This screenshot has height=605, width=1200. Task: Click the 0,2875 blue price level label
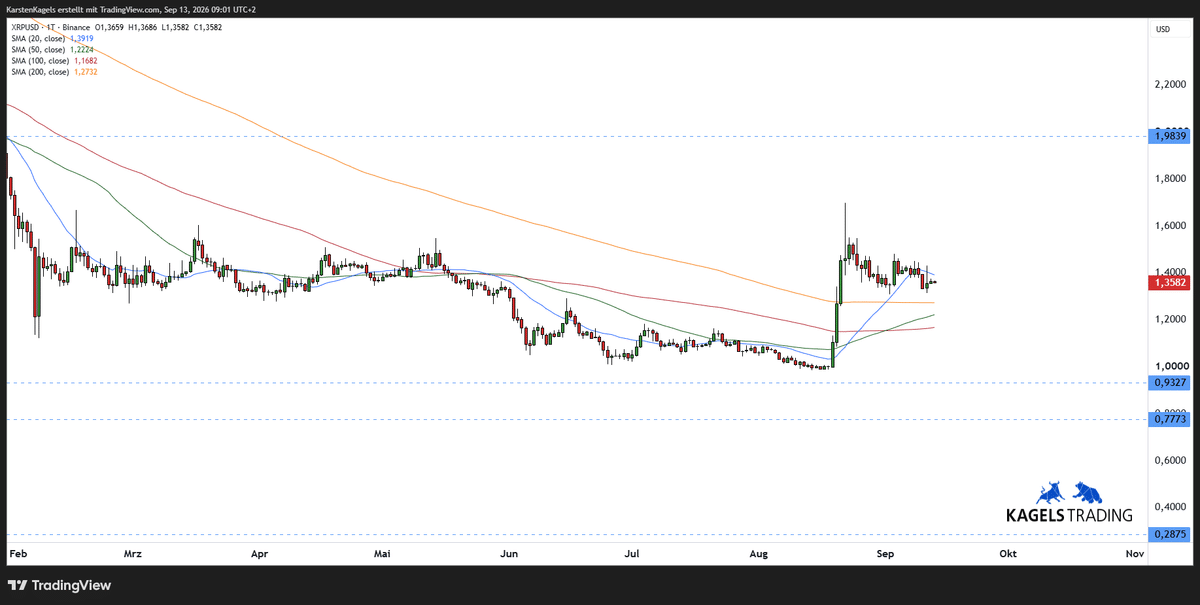(x=1169, y=535)
